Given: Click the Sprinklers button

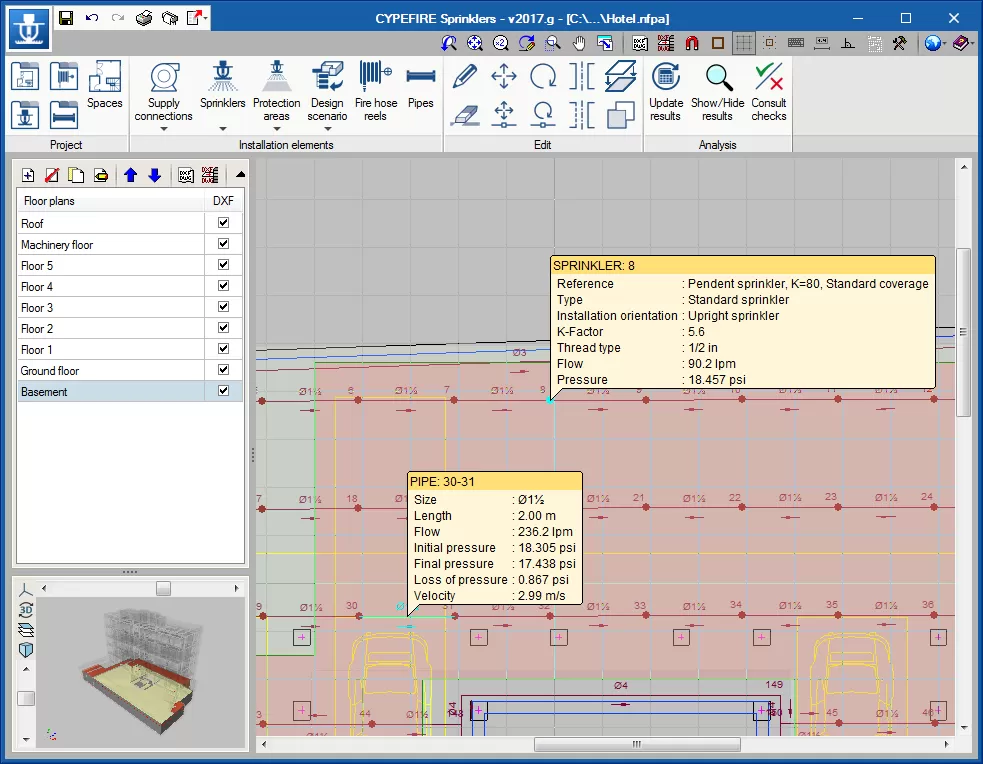Looking at the screenshot, I should click(x=223, y=85).
